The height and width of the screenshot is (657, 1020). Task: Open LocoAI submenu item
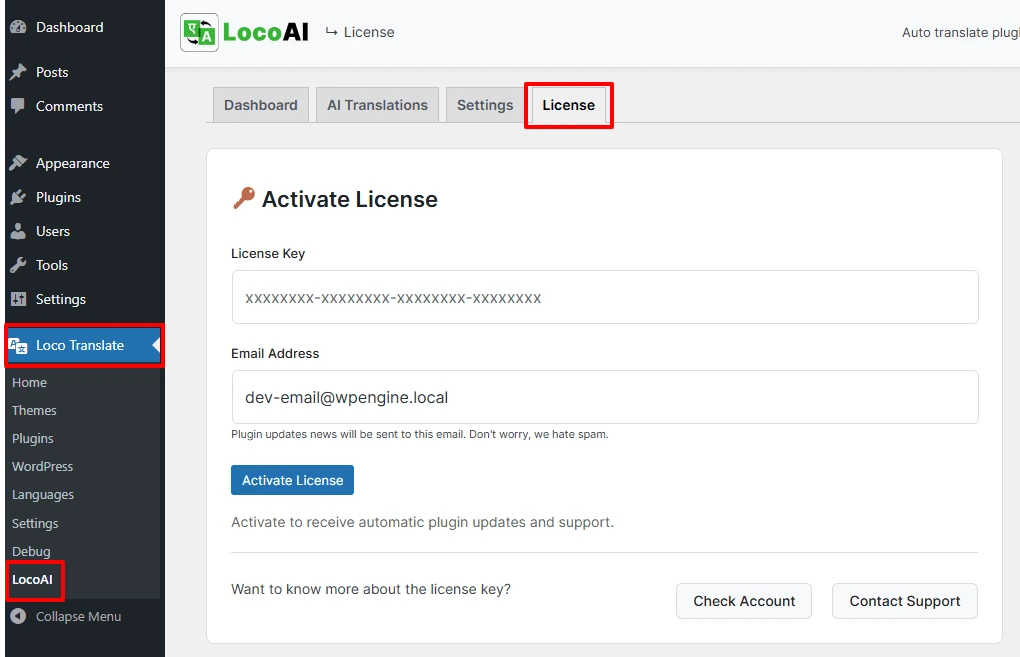point(32,580)
